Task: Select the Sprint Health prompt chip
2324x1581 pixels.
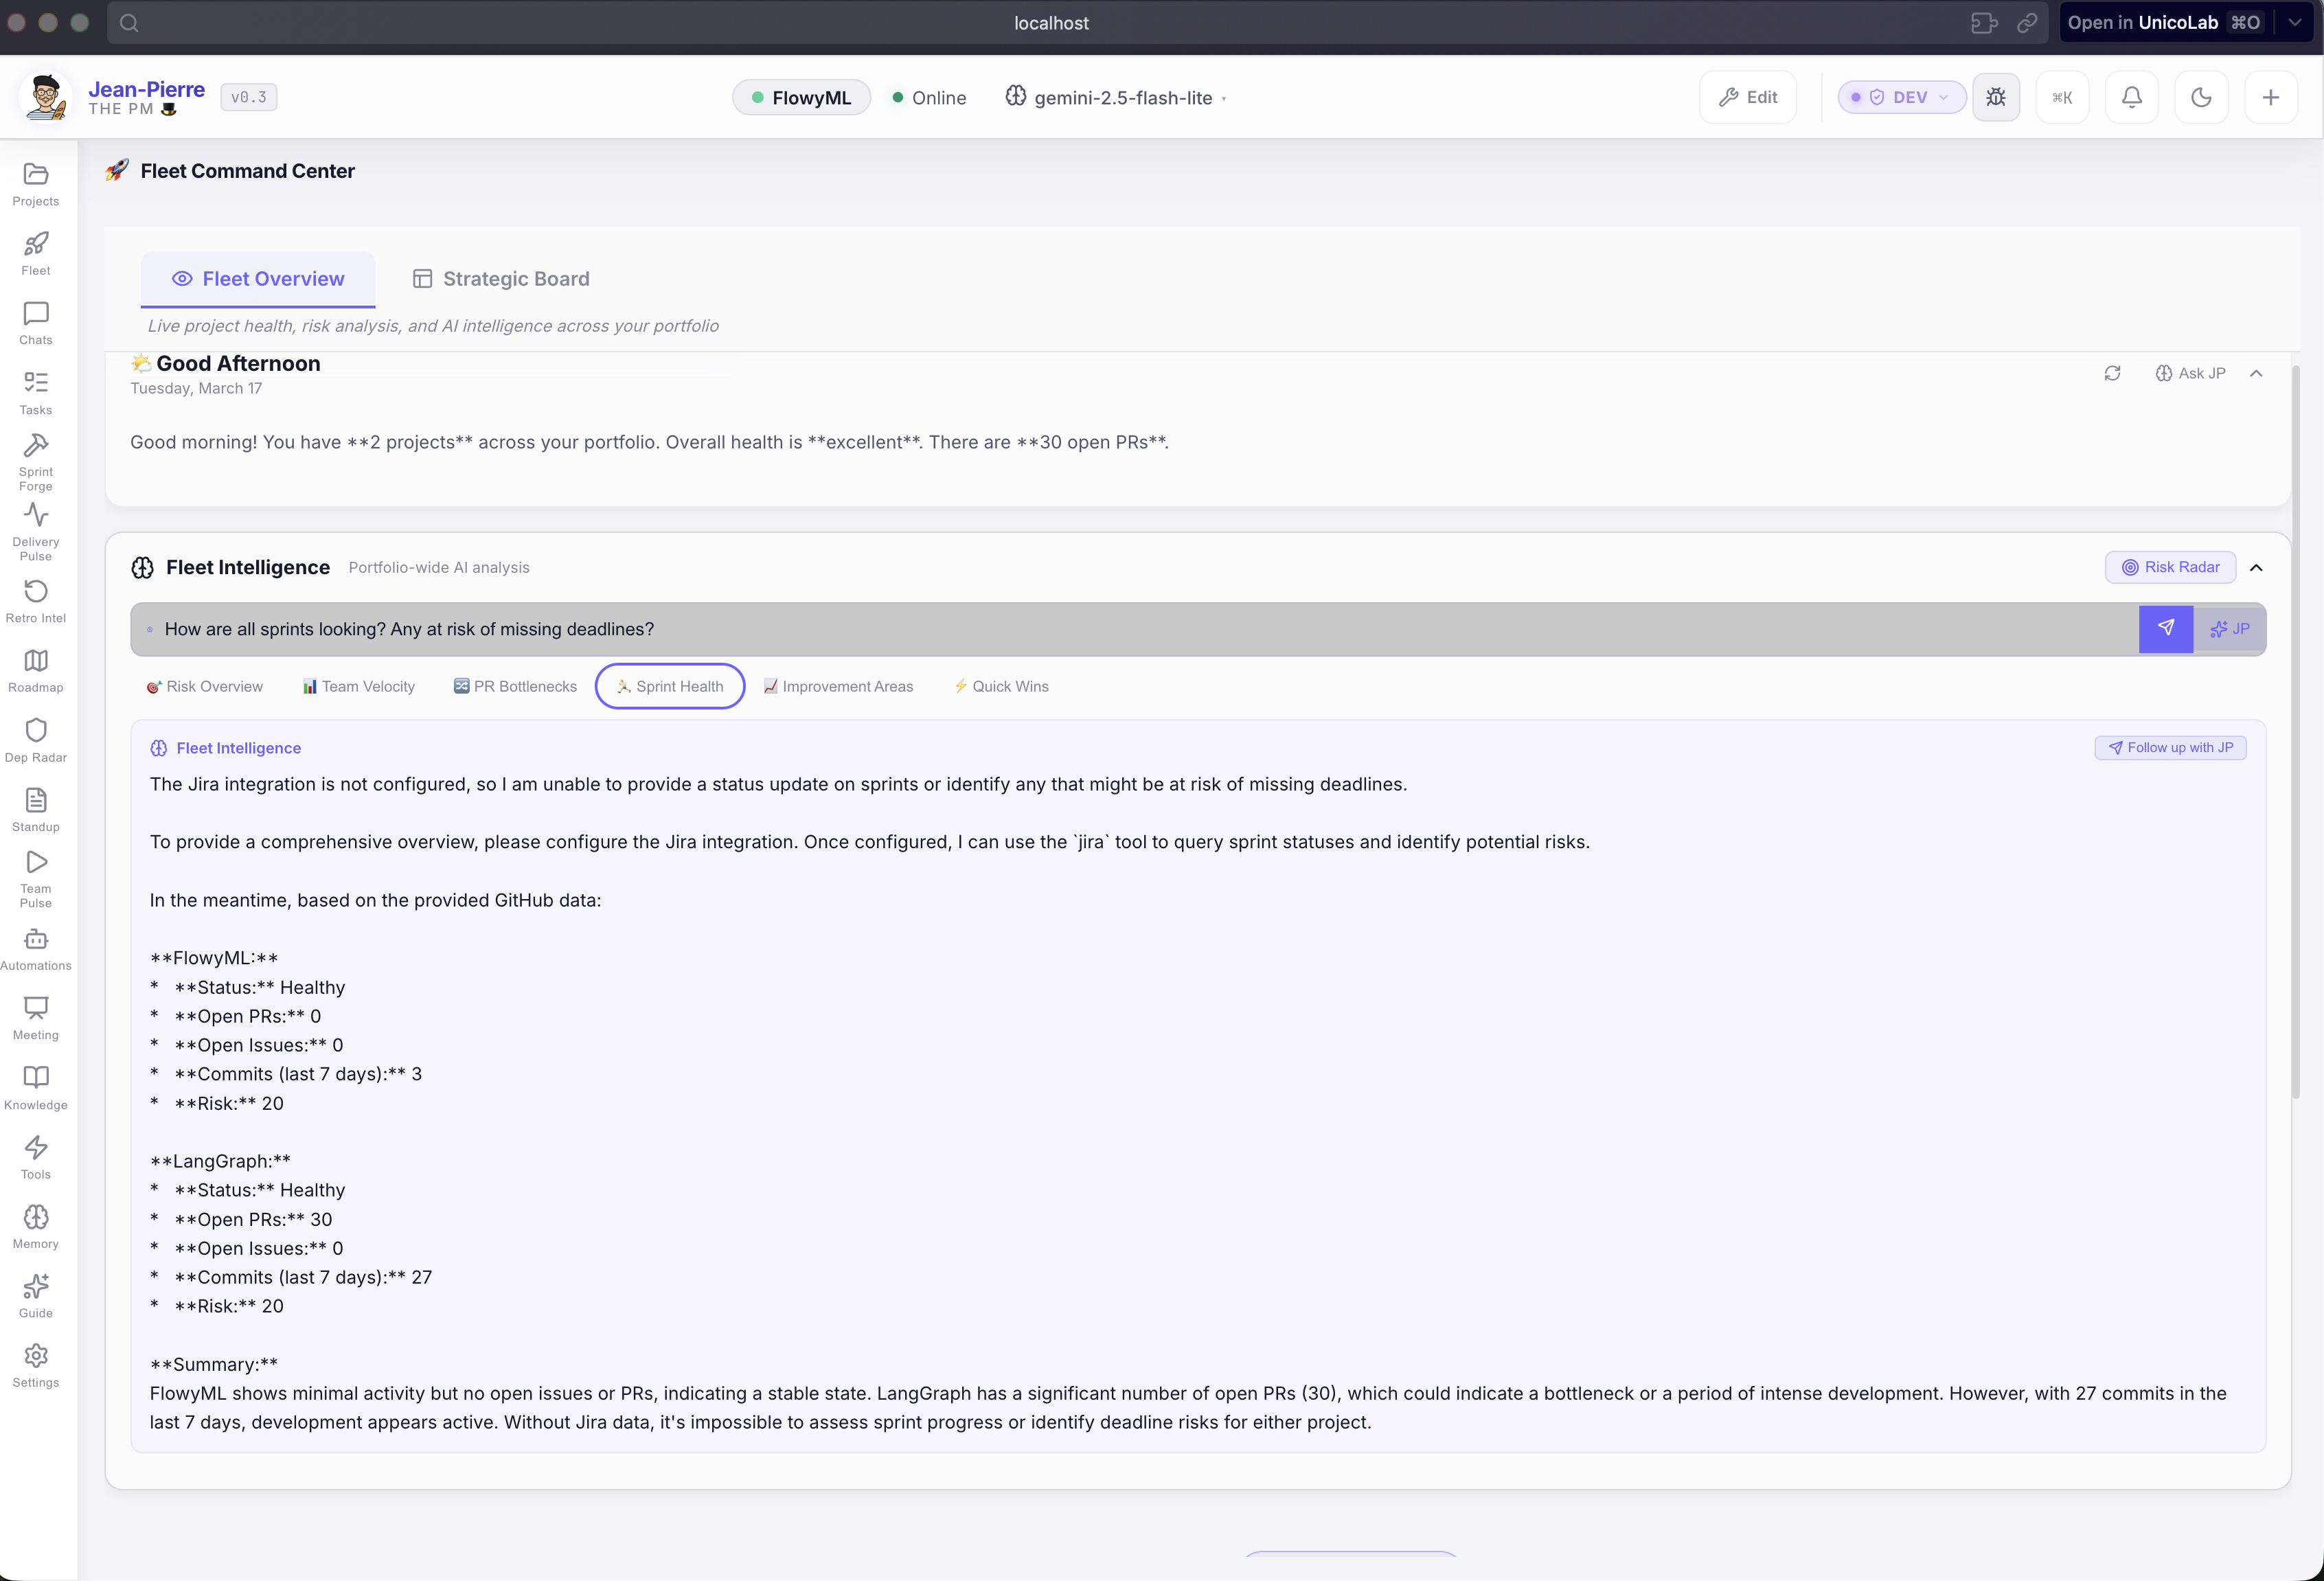Action: 669,686
